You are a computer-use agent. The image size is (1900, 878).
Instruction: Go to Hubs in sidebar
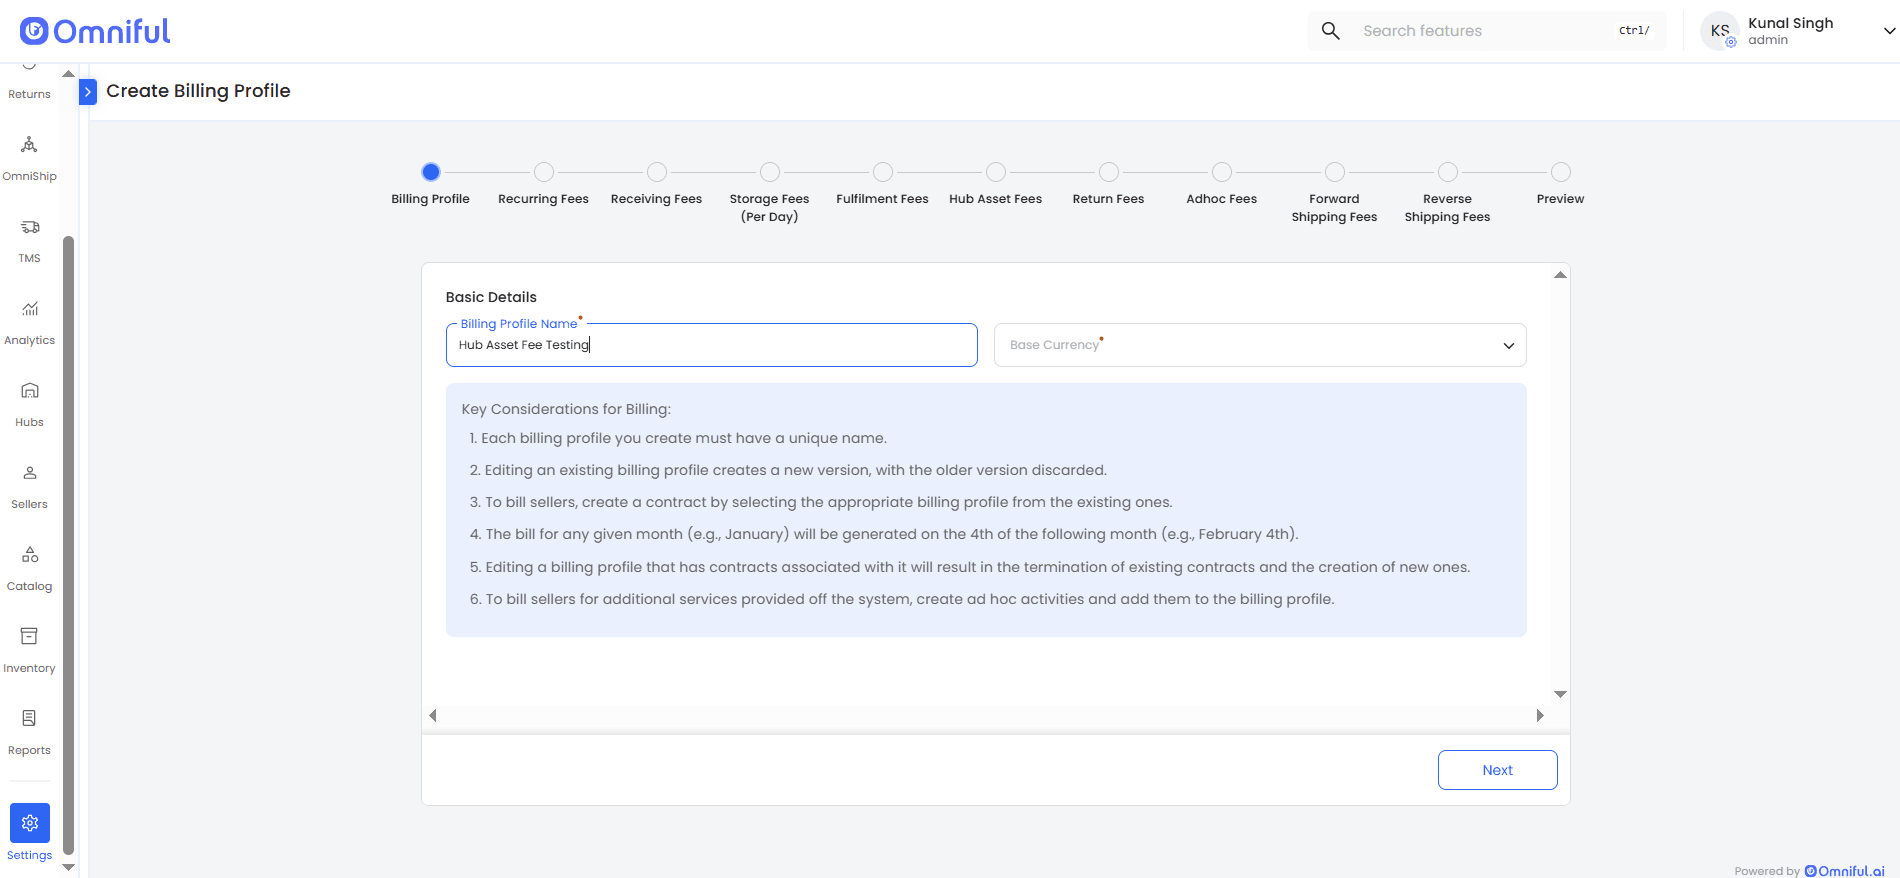(x=30, y=391)
